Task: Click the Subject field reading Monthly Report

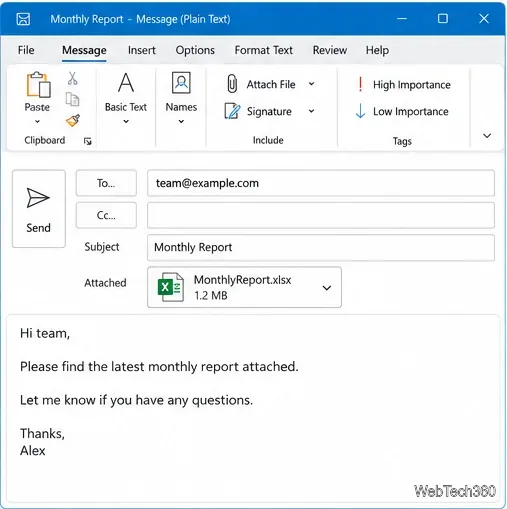Action: (x=321, y=248)
